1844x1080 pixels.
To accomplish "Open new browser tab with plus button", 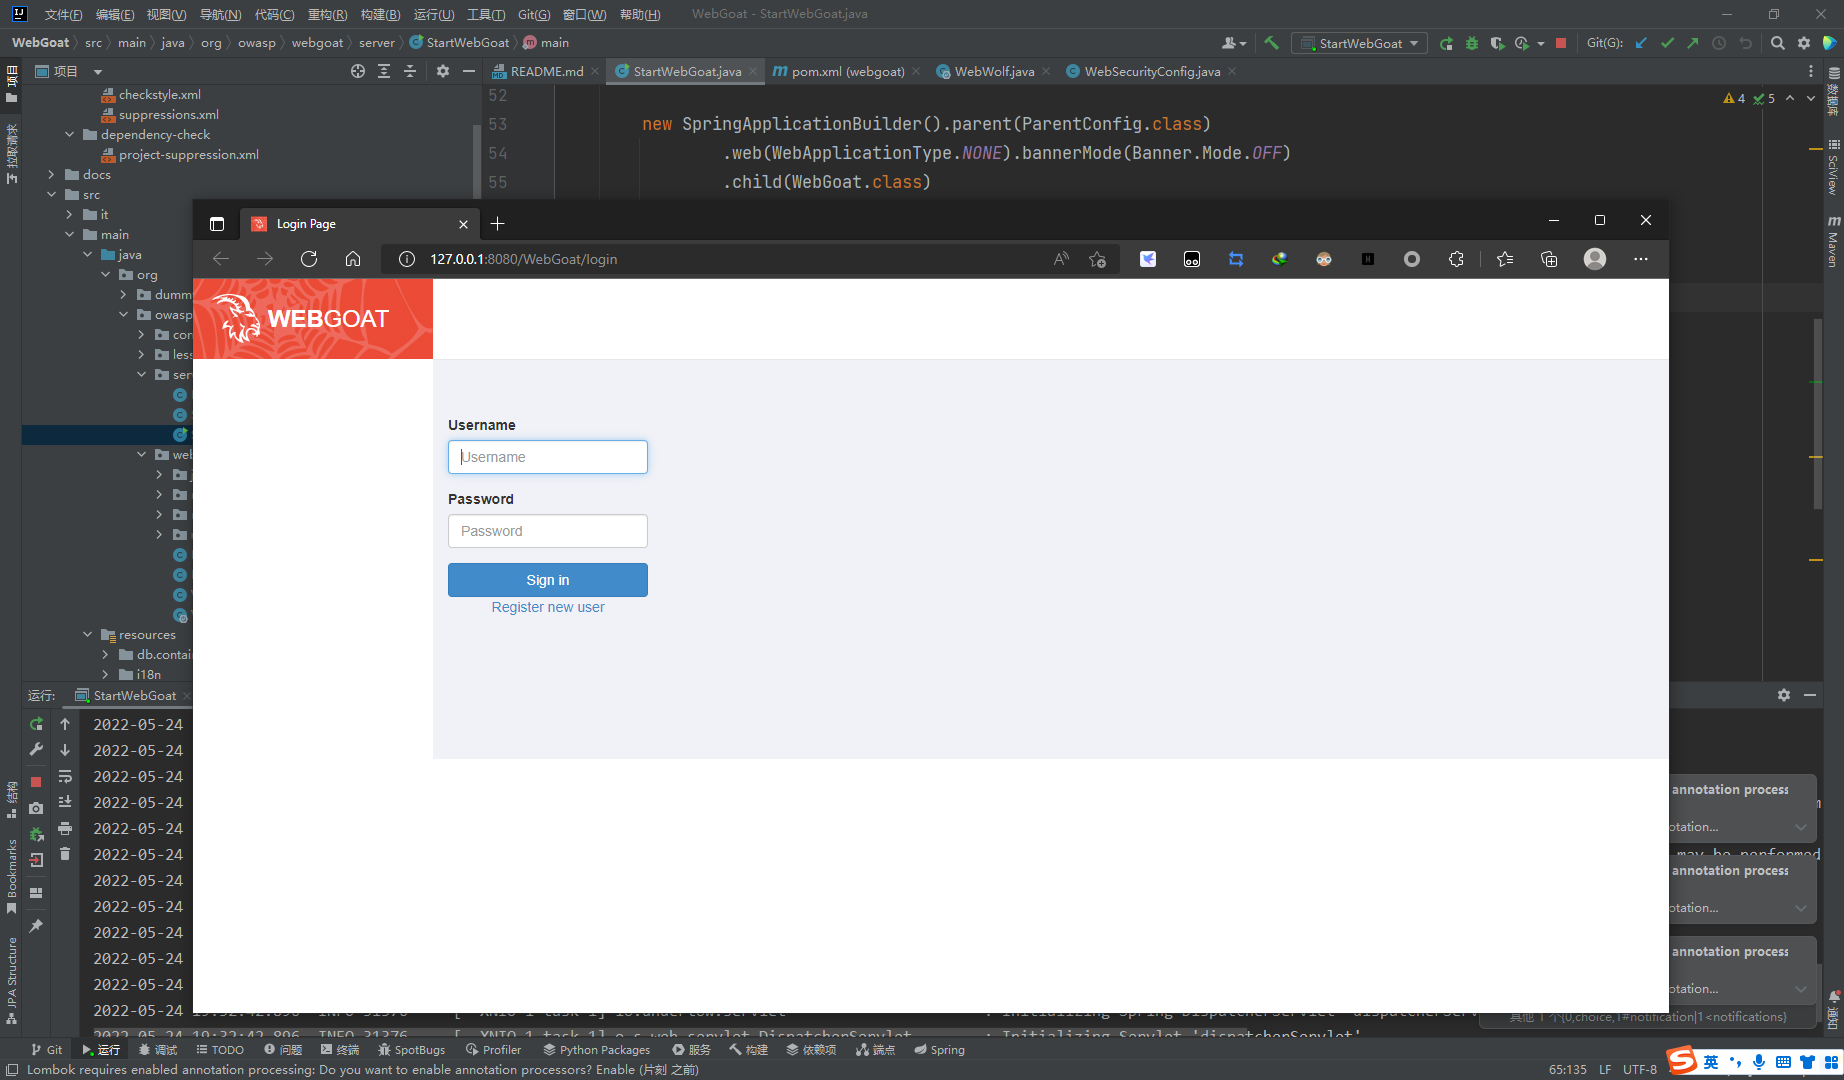I will tap(497, 223).
